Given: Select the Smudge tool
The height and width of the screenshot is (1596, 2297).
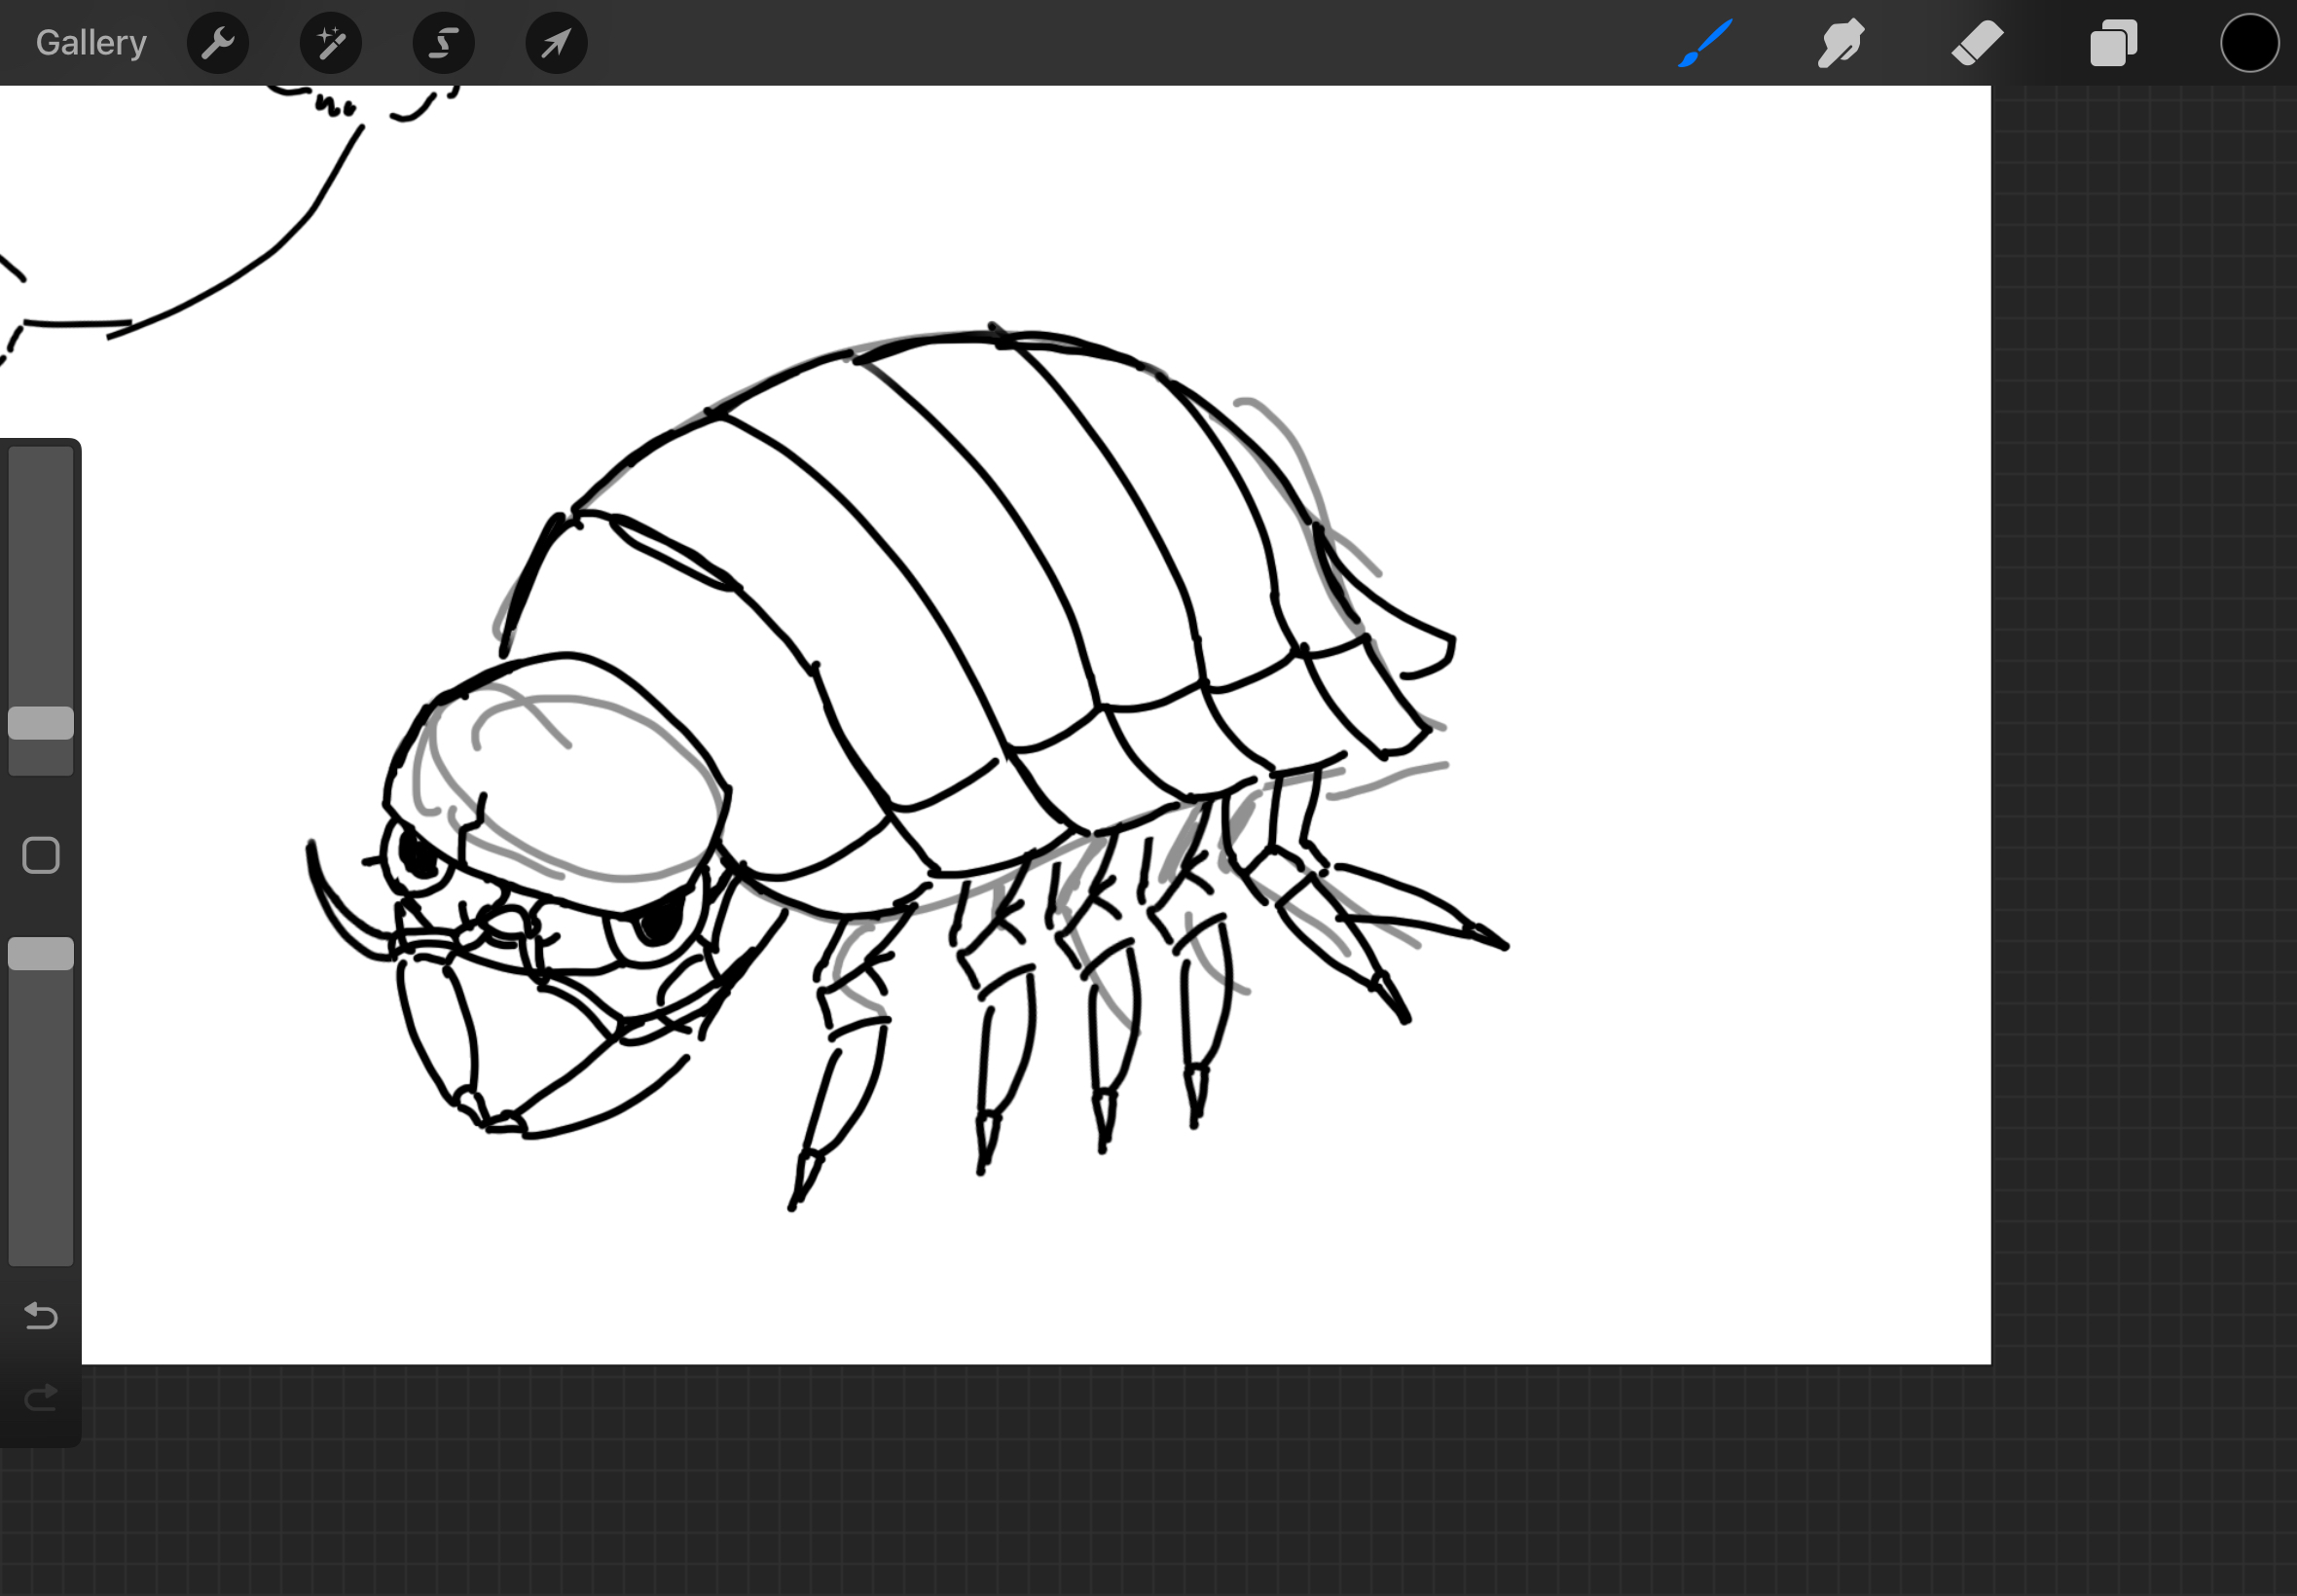Looking at the screenshot, I should click(1840, 43).
